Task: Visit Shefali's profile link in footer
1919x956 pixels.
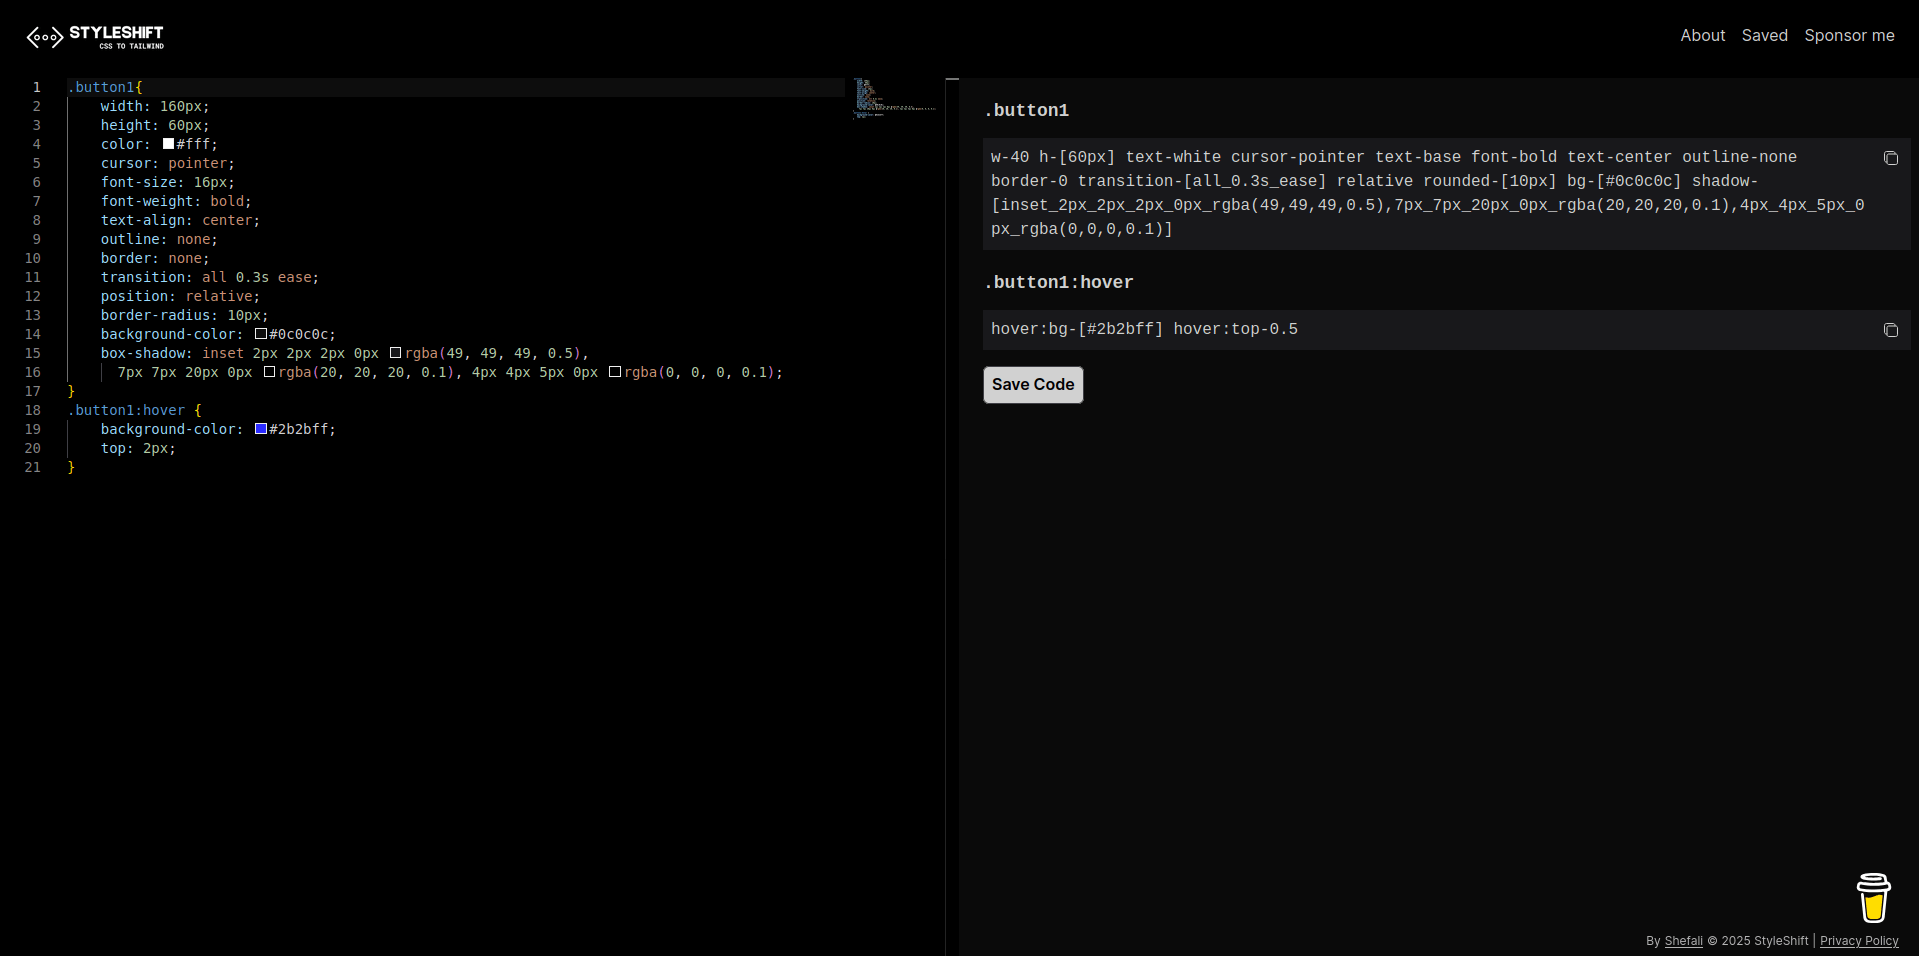Action: pos(1683,941)
